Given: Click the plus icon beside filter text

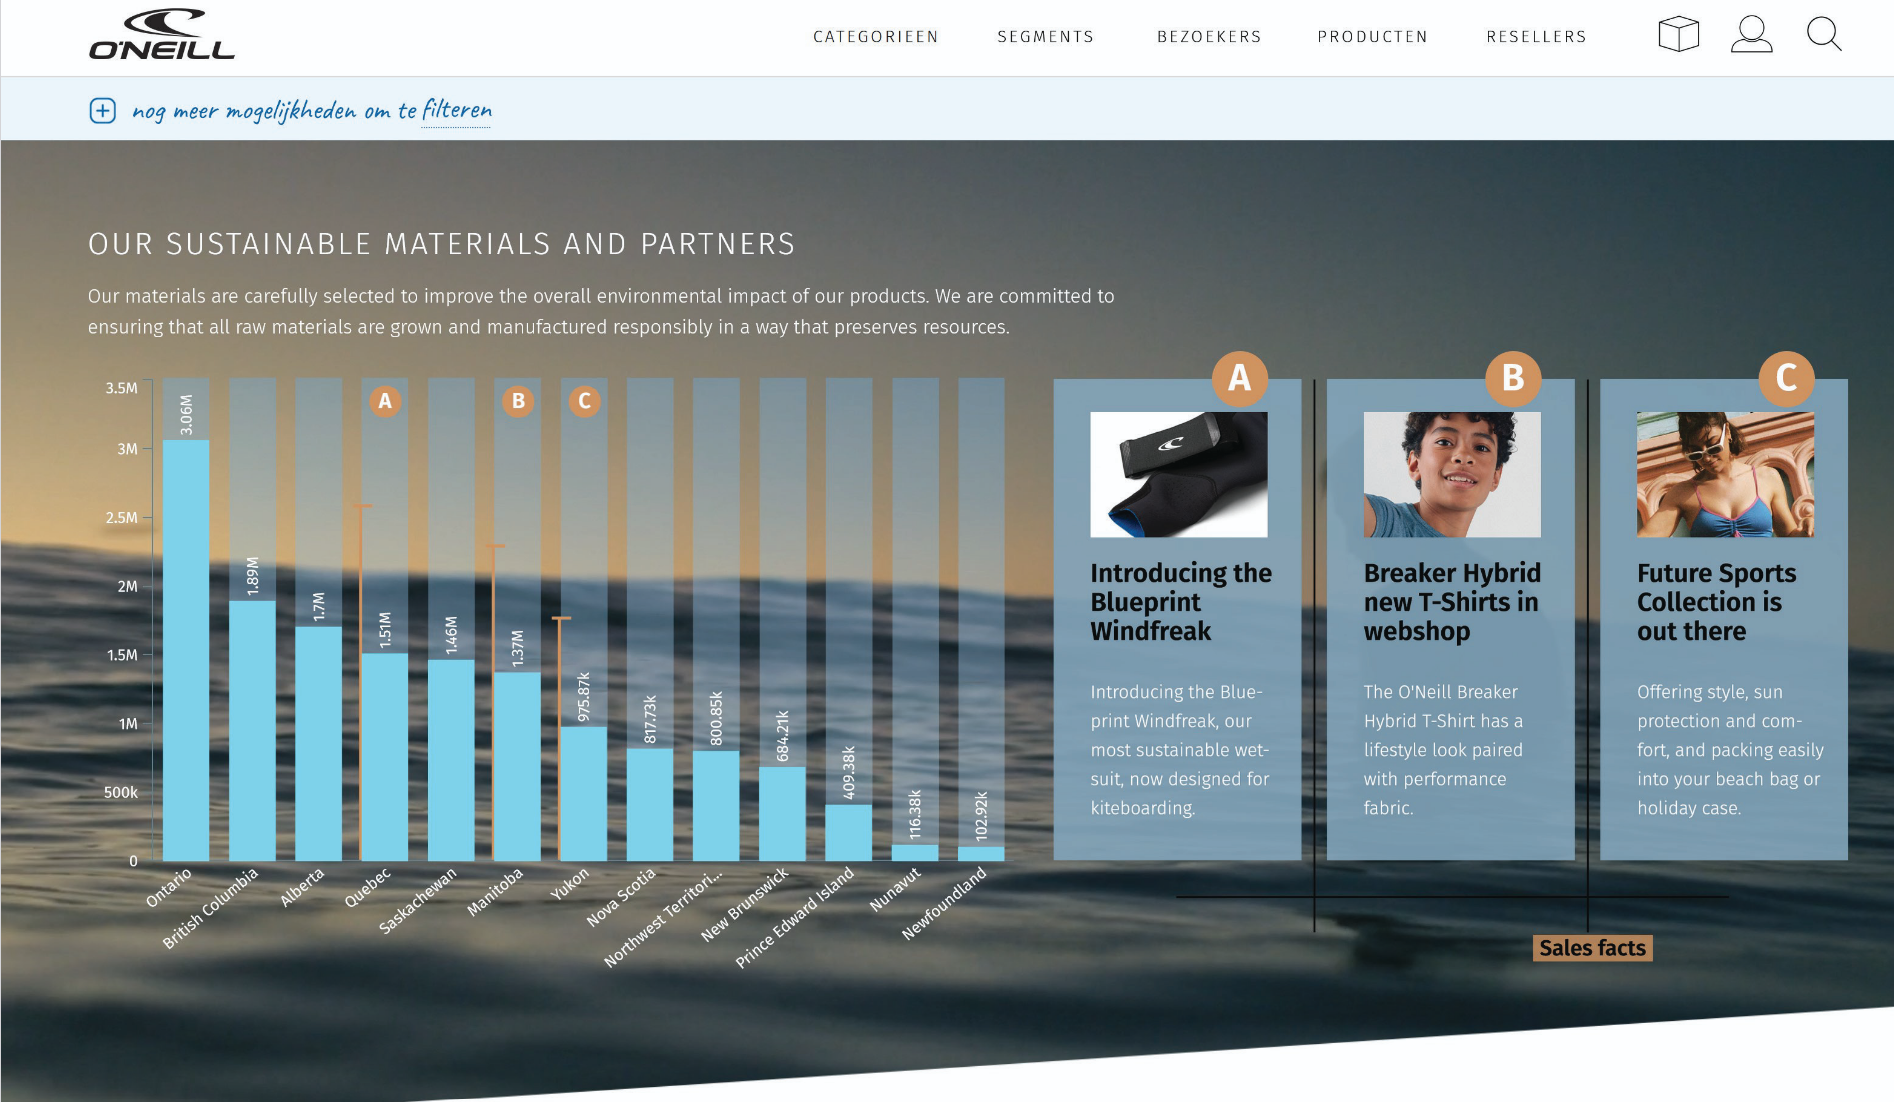Looking at the screenshot, I should pyautogui.click(x=103, y=110).
